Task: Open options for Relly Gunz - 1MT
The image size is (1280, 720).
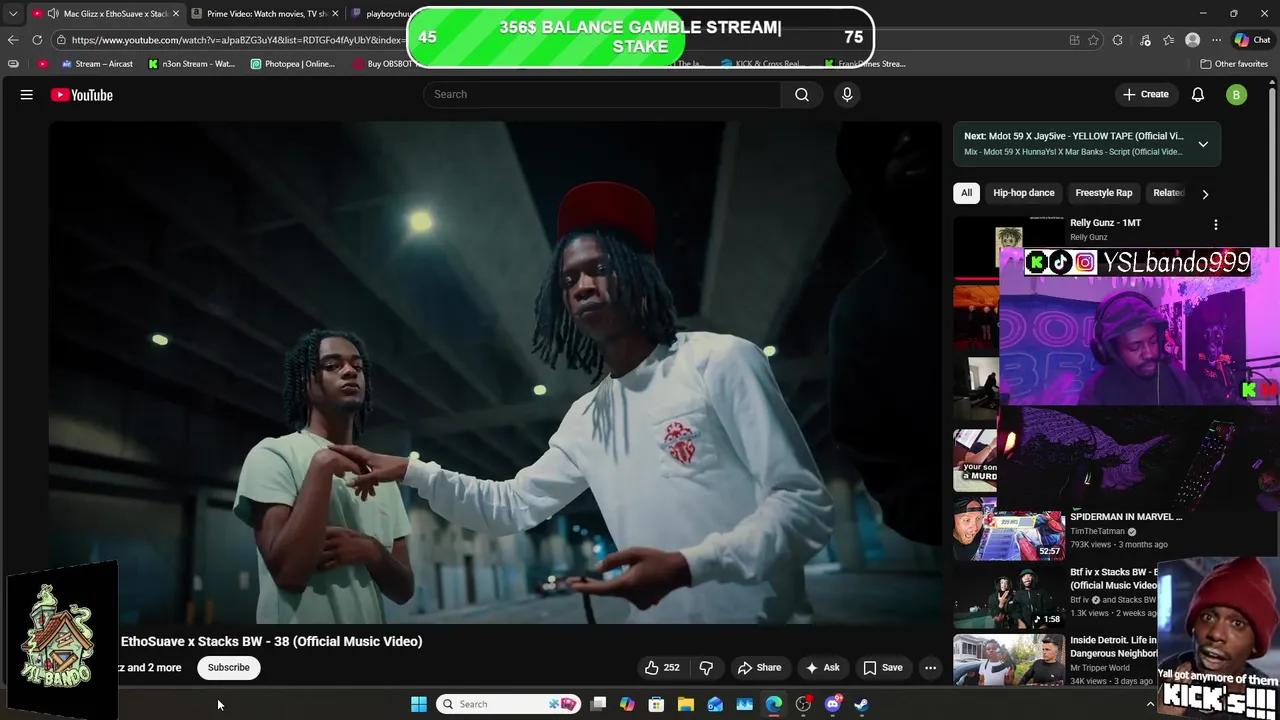Action: 1216,225
